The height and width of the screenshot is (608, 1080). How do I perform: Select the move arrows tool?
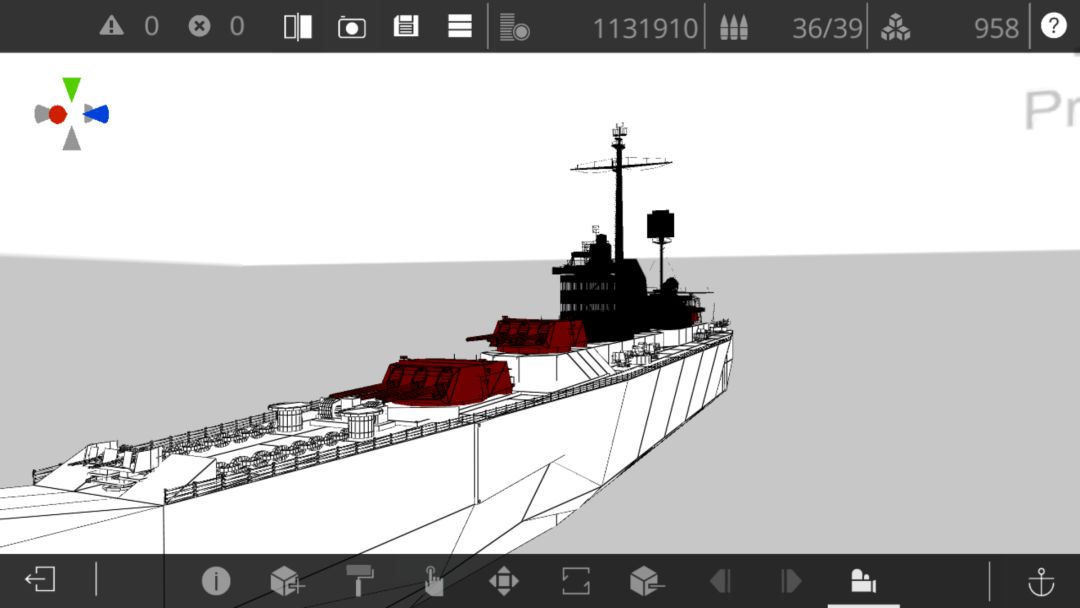click(x=503, y=580)
